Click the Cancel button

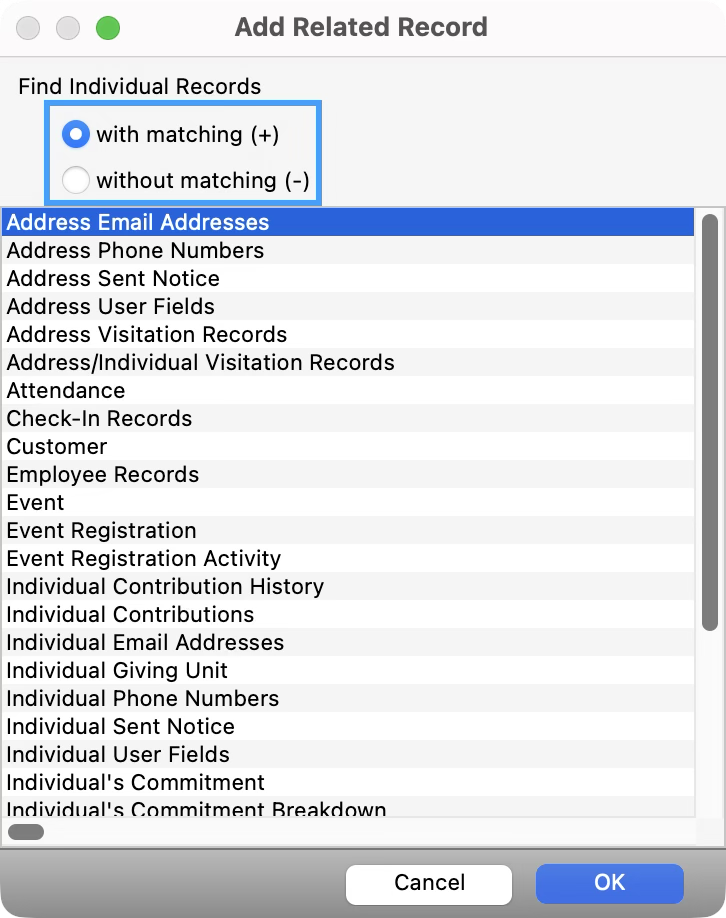pyautogui.click(x=429, y=883)
